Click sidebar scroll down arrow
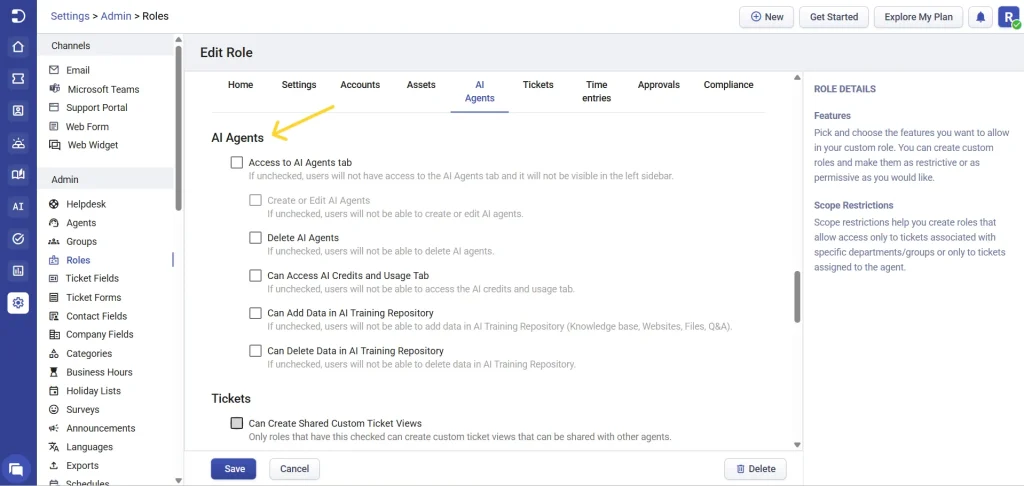The width and height of the screenshot is (1024, 486). (x=179, y=480)
